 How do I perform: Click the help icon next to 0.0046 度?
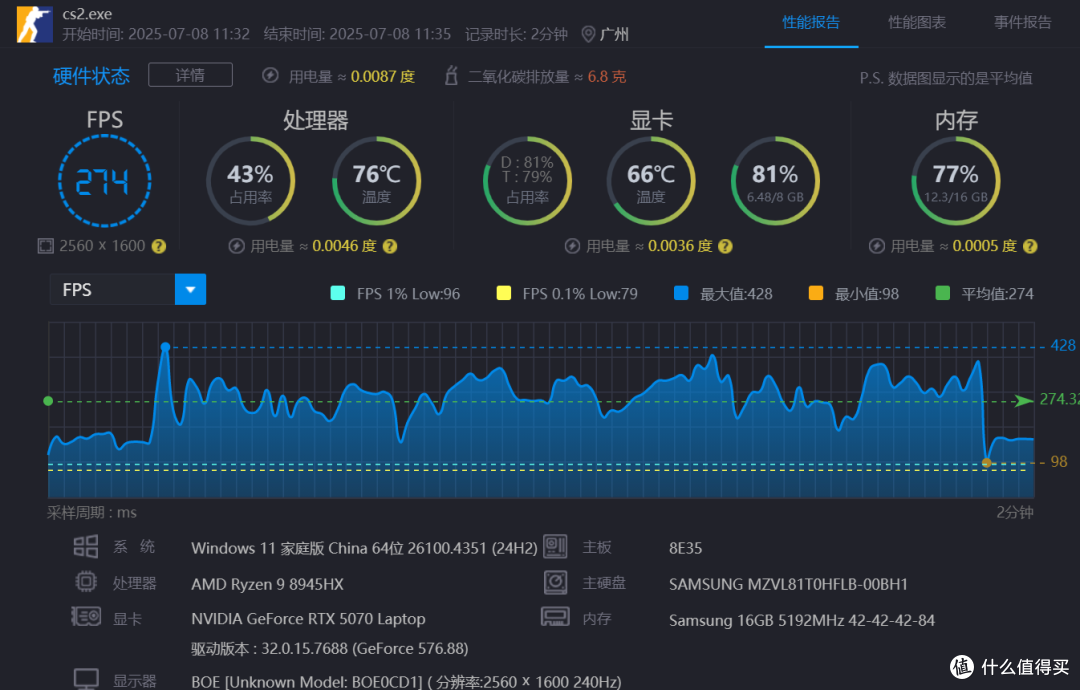pos(390,246)
